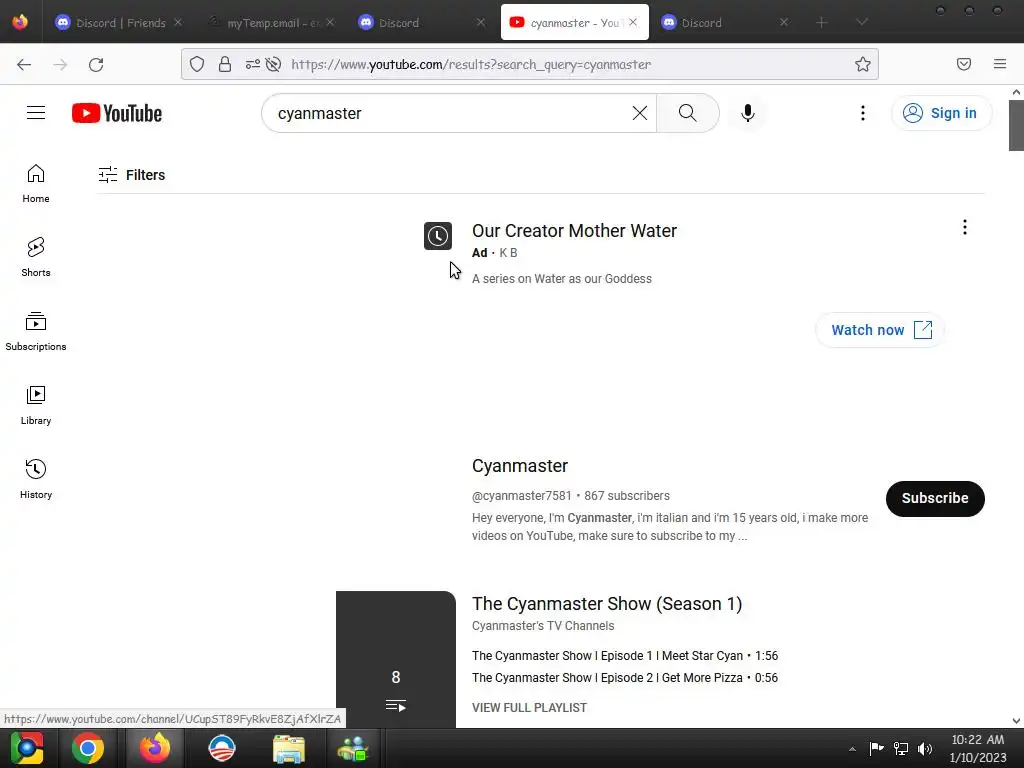Click Watch now on the ad
This screenshot has width=1024, height=768.
coord(880,330)
